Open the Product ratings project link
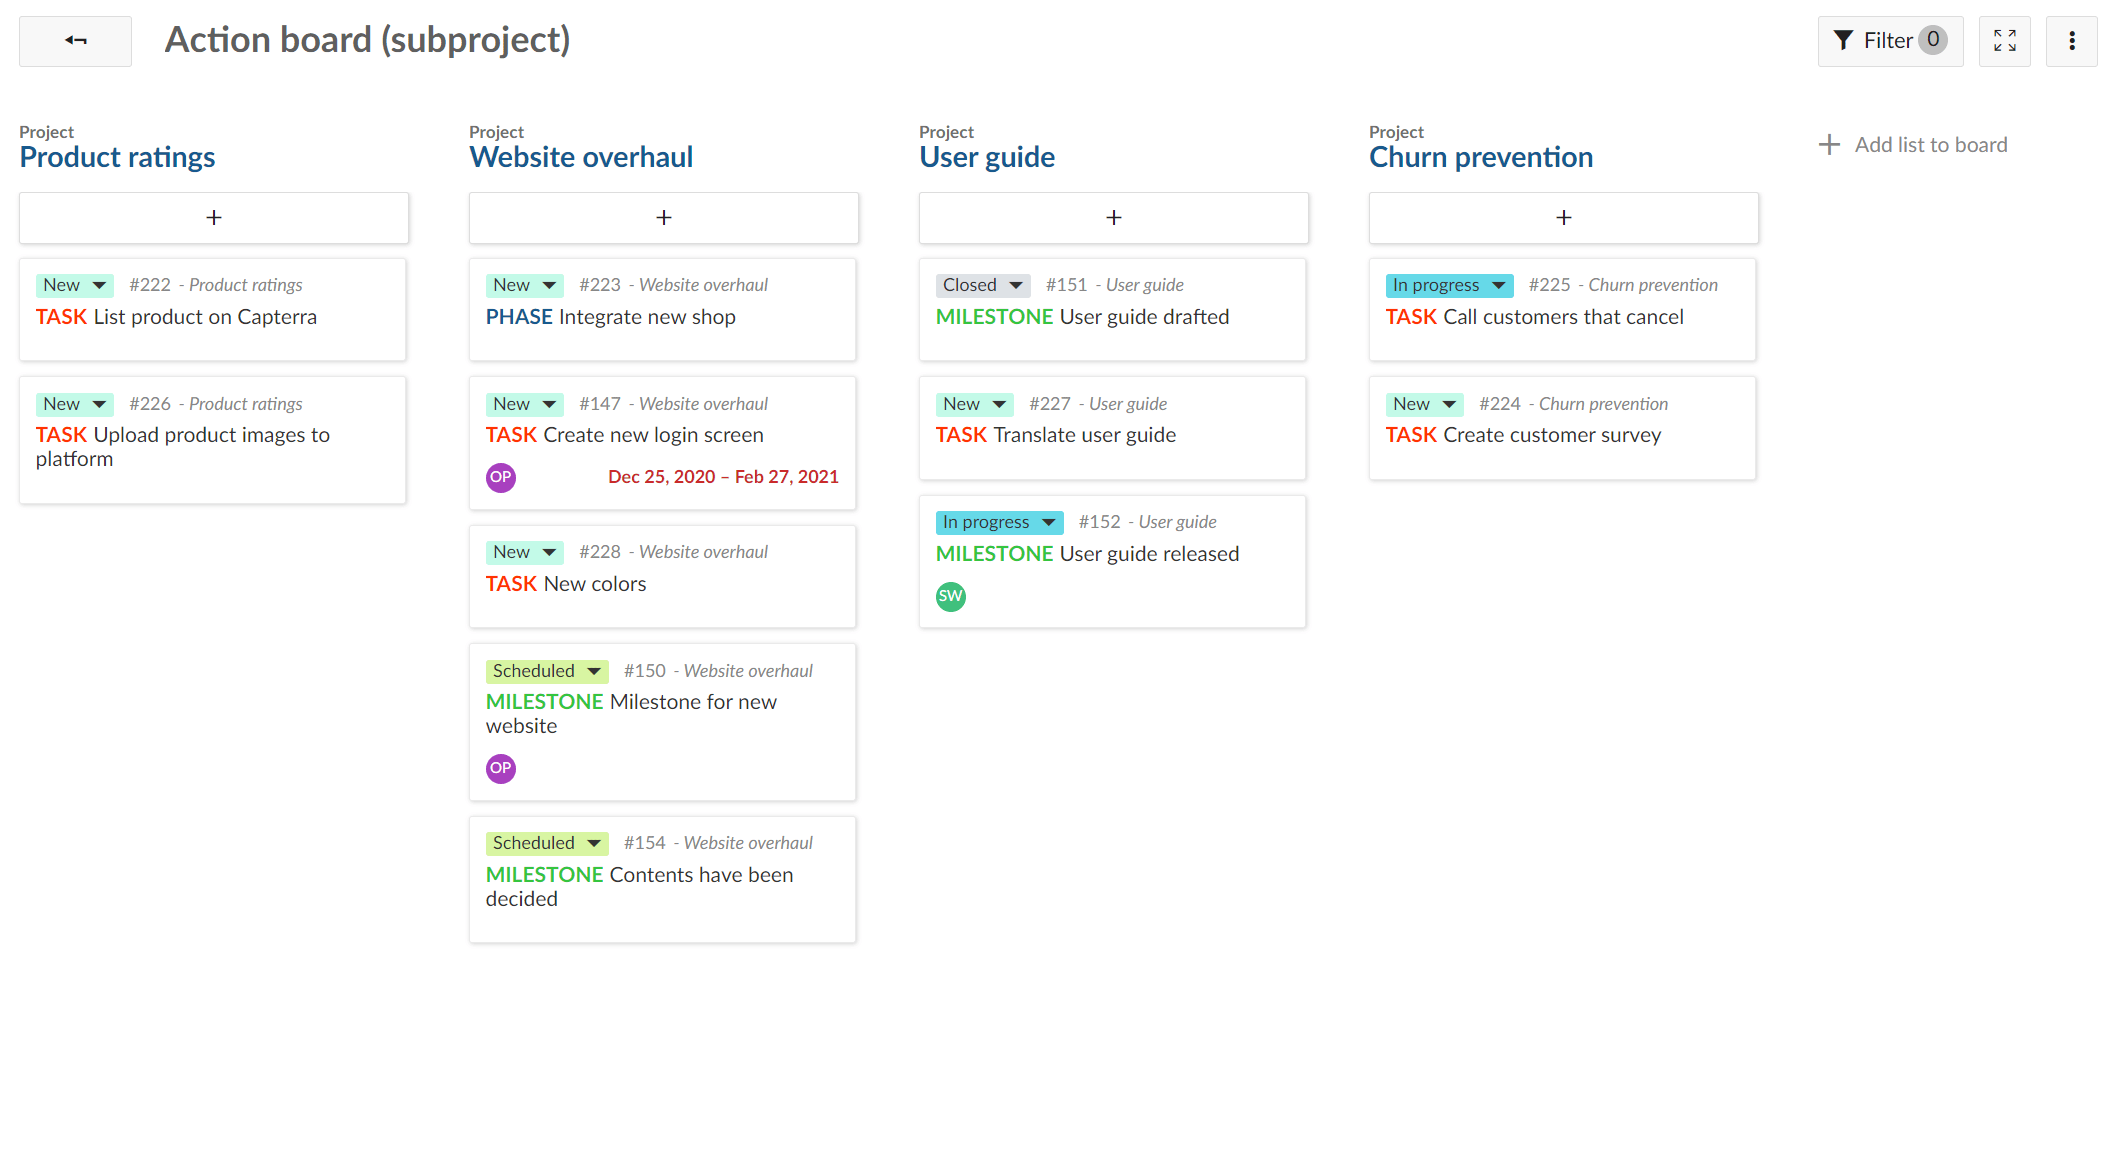 click(x=117, y=156)
